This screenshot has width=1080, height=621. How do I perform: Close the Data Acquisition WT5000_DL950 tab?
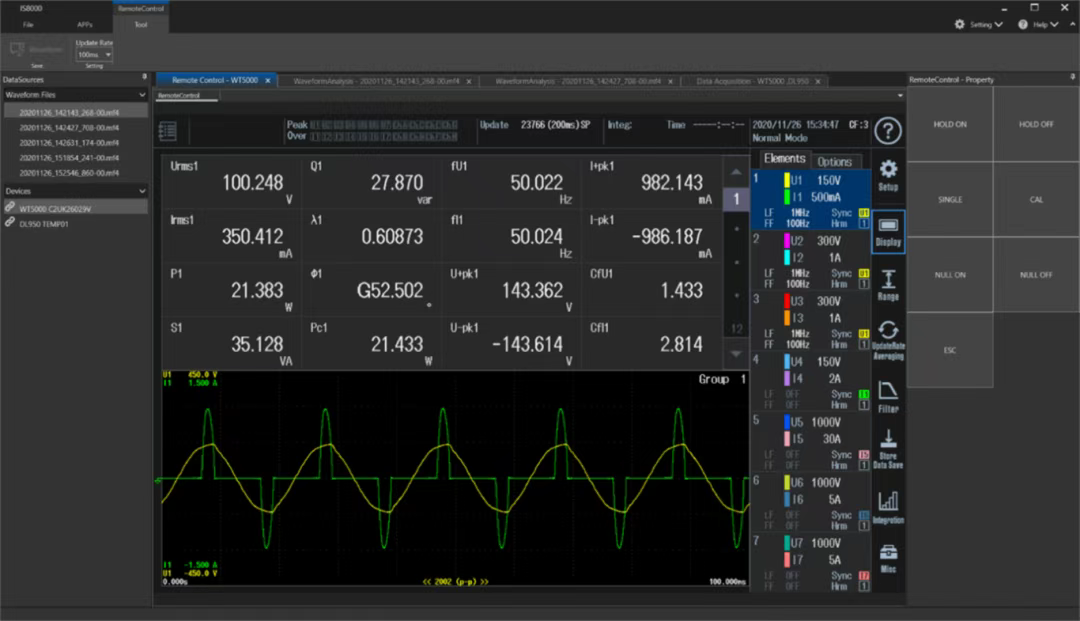(818, 81)
